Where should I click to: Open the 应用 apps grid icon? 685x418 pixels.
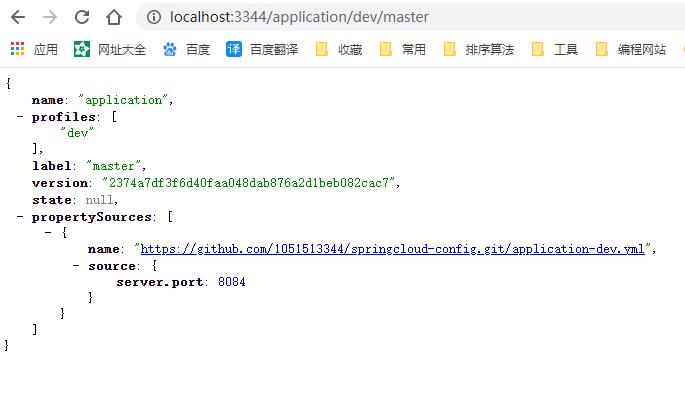(x=17, y=49)
